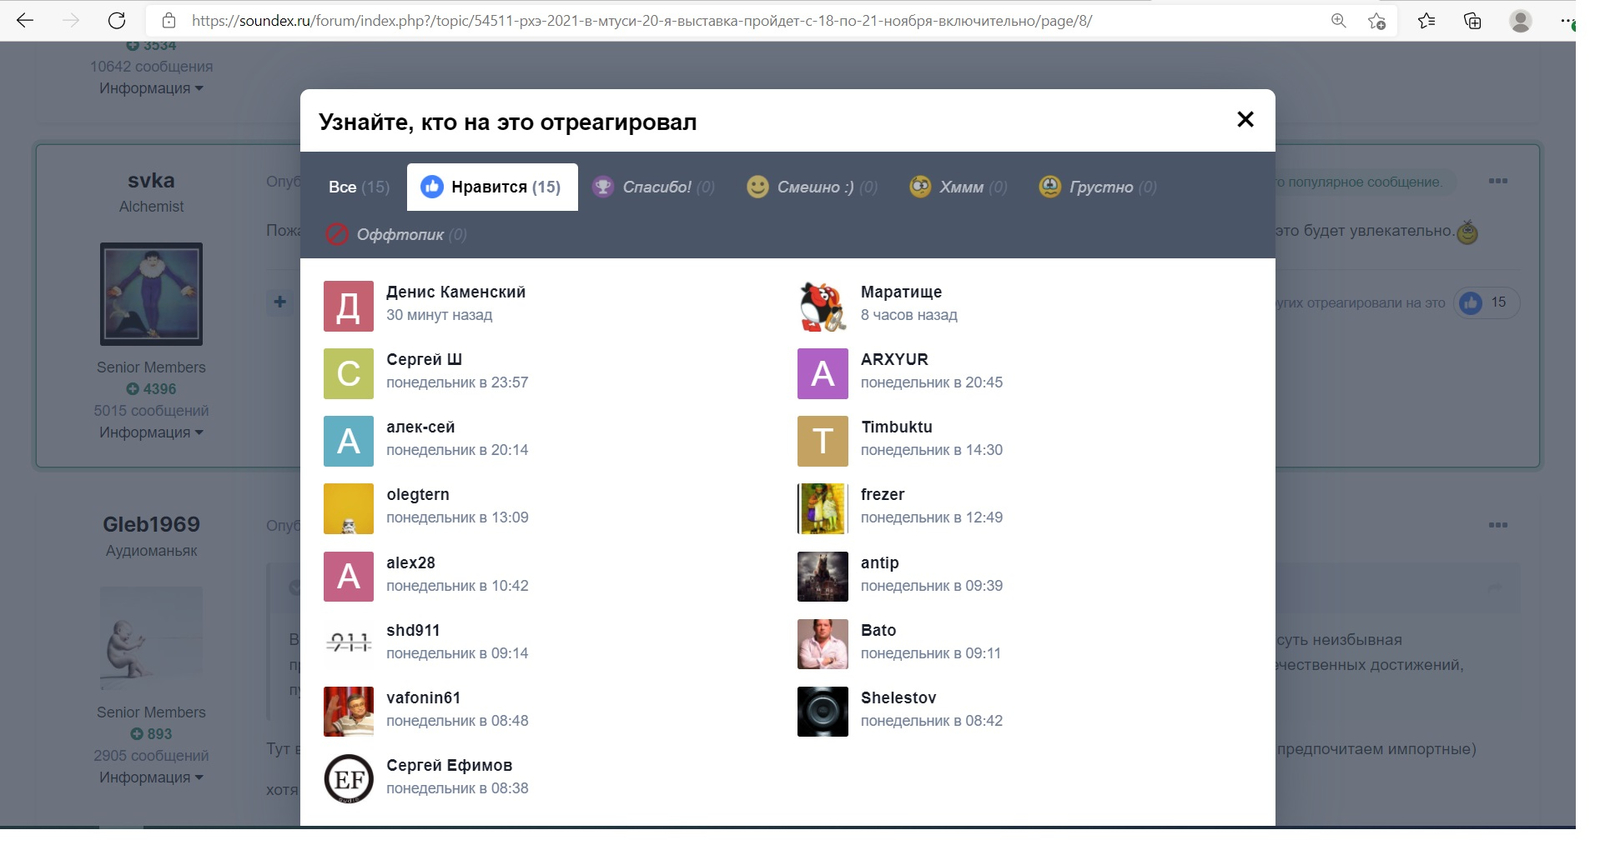Open Сергей Ефимов's EF logo avatar

point(348,779)
